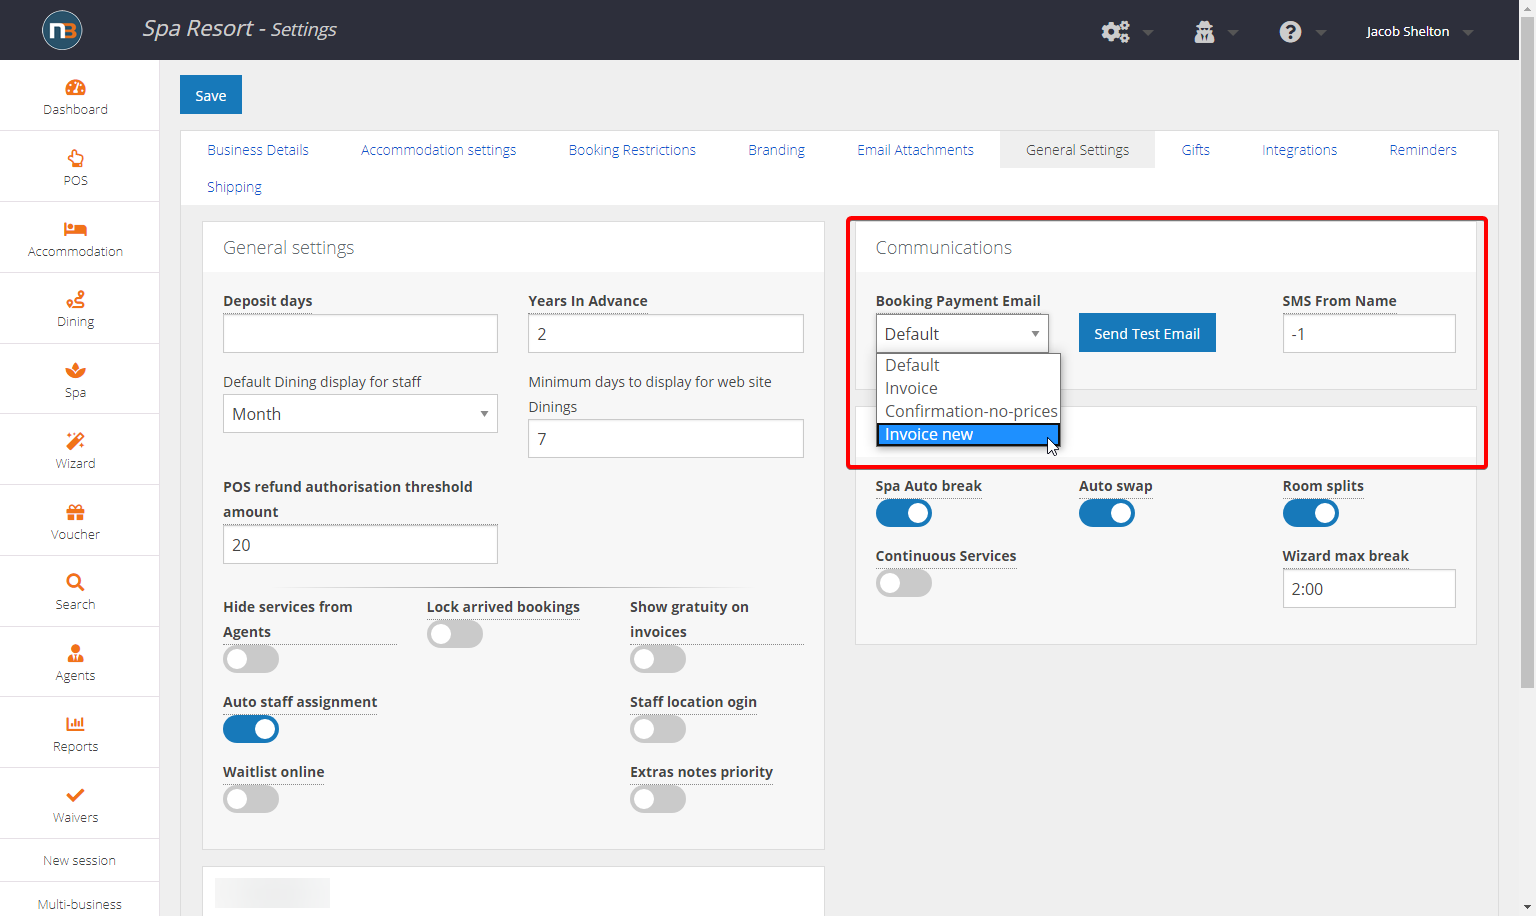Click the Years In Advance field
1536x916 pixels.
point(666,334)
